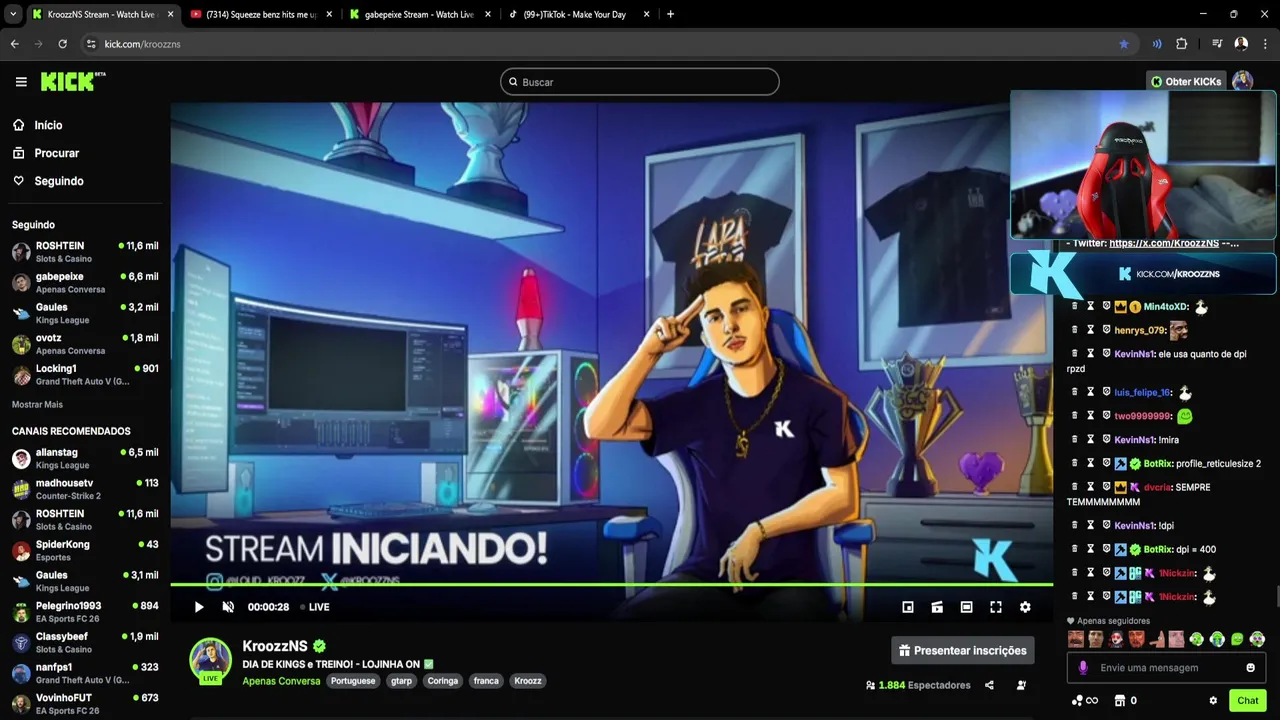Open the store icon showing 0
Viewport: 1280px width, 720px height.
tap(1125, 701)
